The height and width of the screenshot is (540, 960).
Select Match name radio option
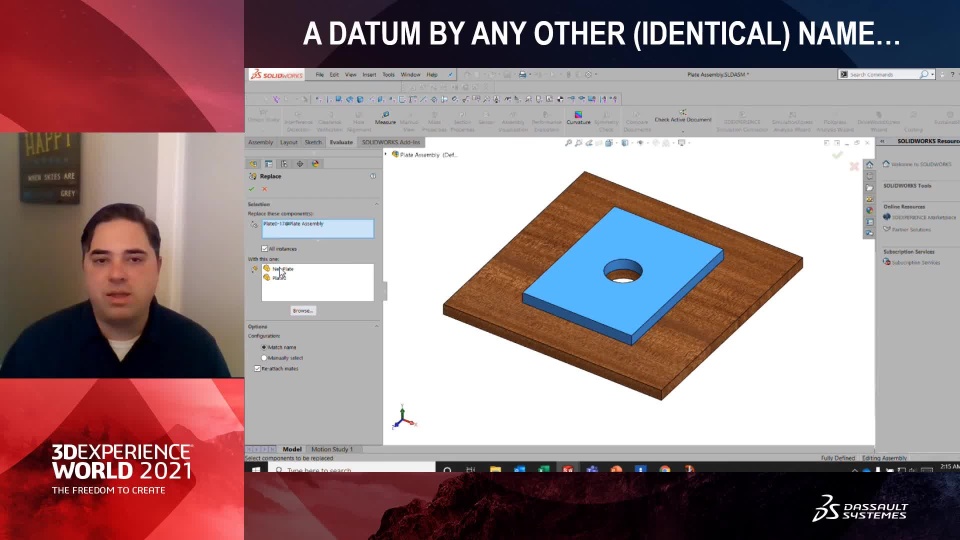click(x=264, y=347)
